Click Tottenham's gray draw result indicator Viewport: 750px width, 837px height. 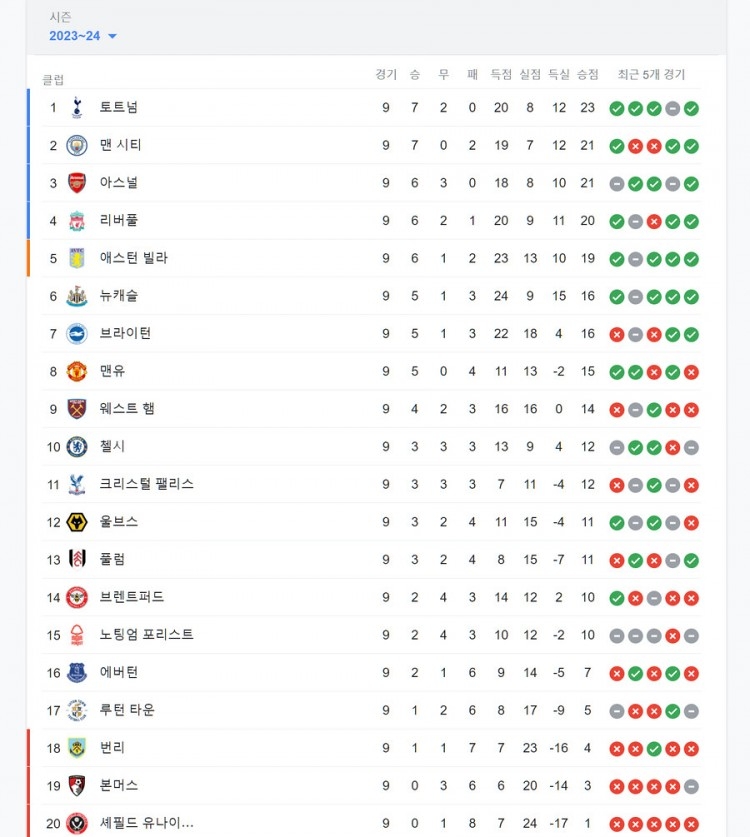point(673,109)
